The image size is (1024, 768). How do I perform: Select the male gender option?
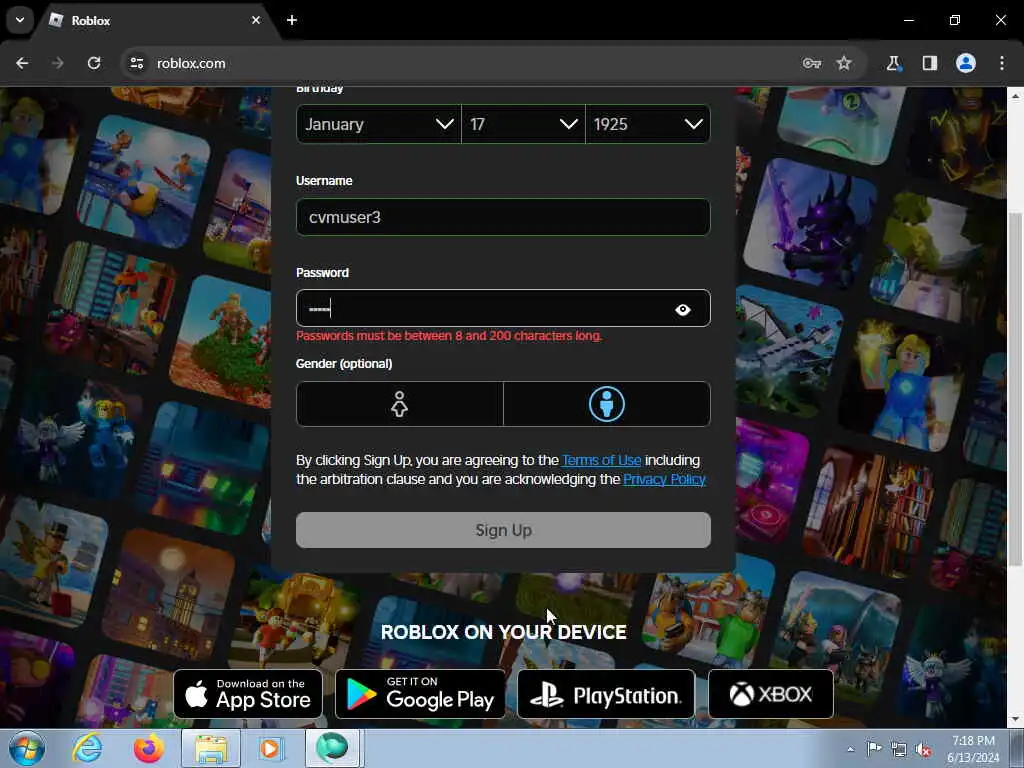tap(607, 404)
